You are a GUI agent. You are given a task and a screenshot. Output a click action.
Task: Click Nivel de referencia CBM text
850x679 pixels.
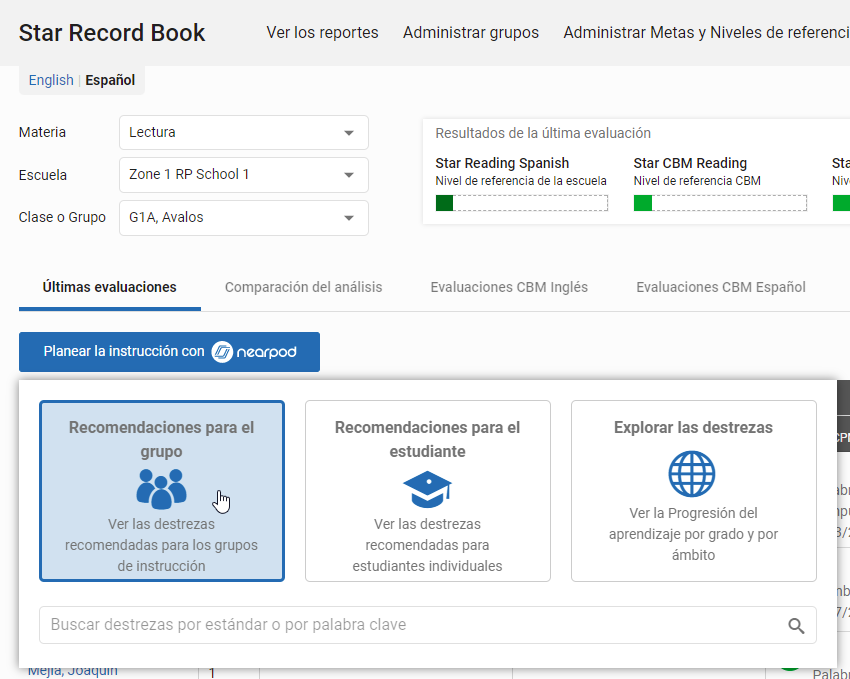pos(697,181)
